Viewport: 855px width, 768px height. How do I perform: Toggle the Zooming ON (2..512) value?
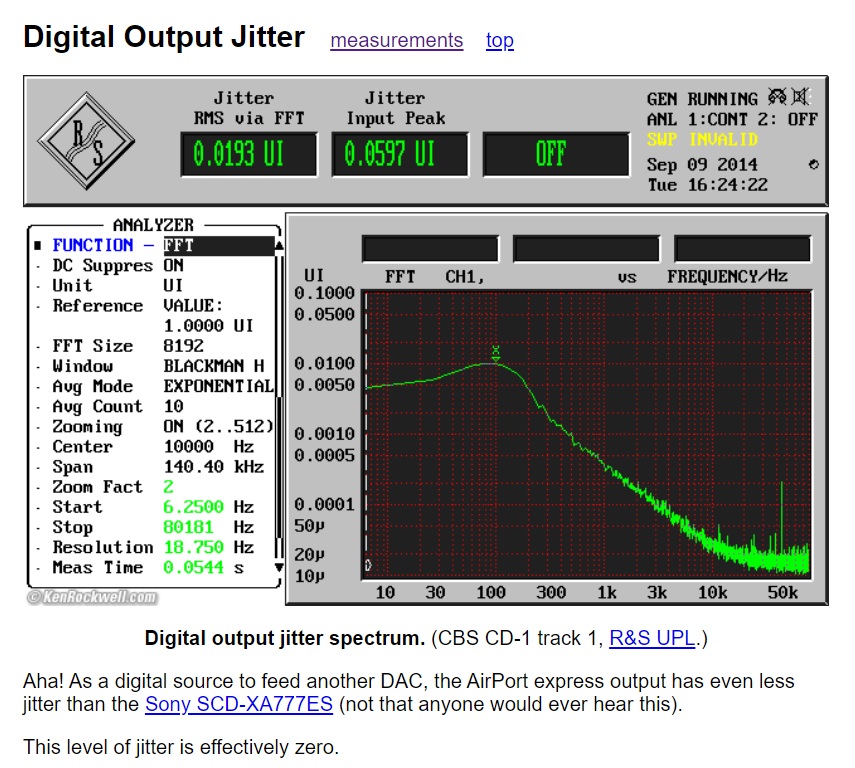pyautogui.click(x=218, y=426)
